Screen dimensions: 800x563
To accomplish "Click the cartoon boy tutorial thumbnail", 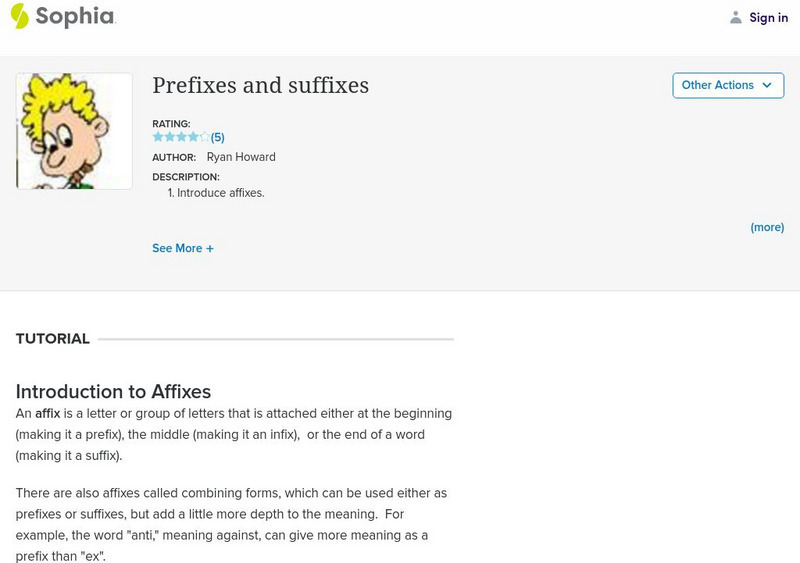I will click(74, 131).
